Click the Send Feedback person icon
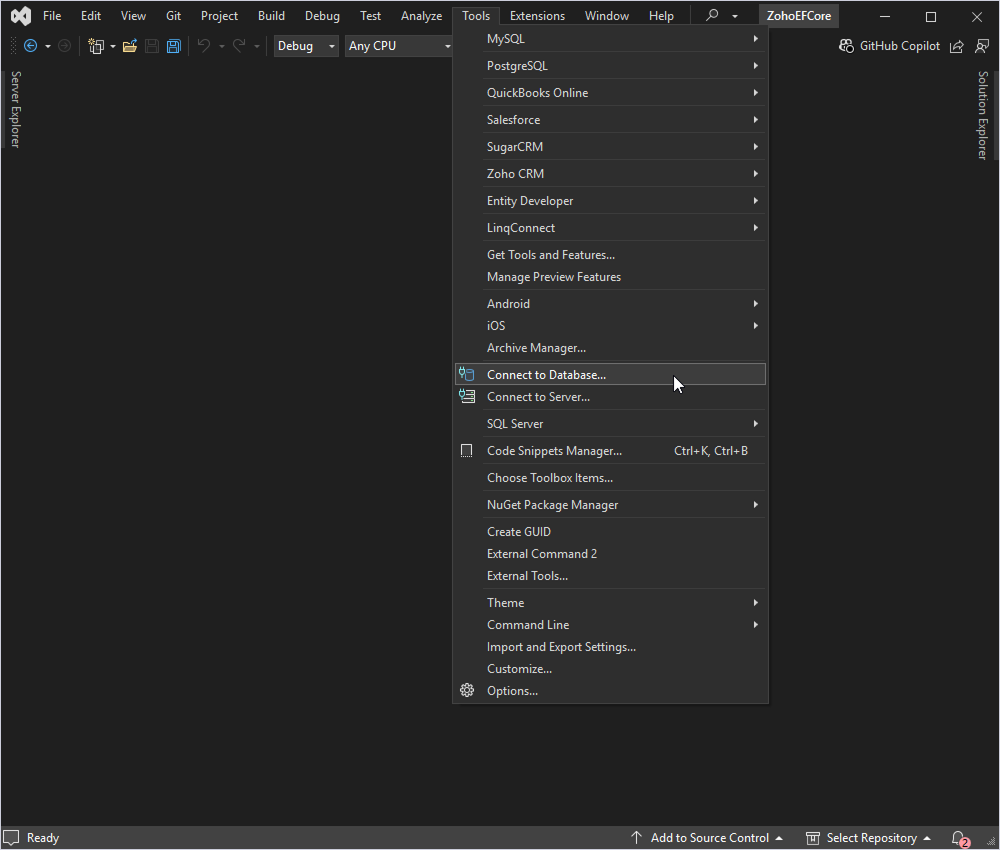1000x850 pixels. [x=982, y=46]
